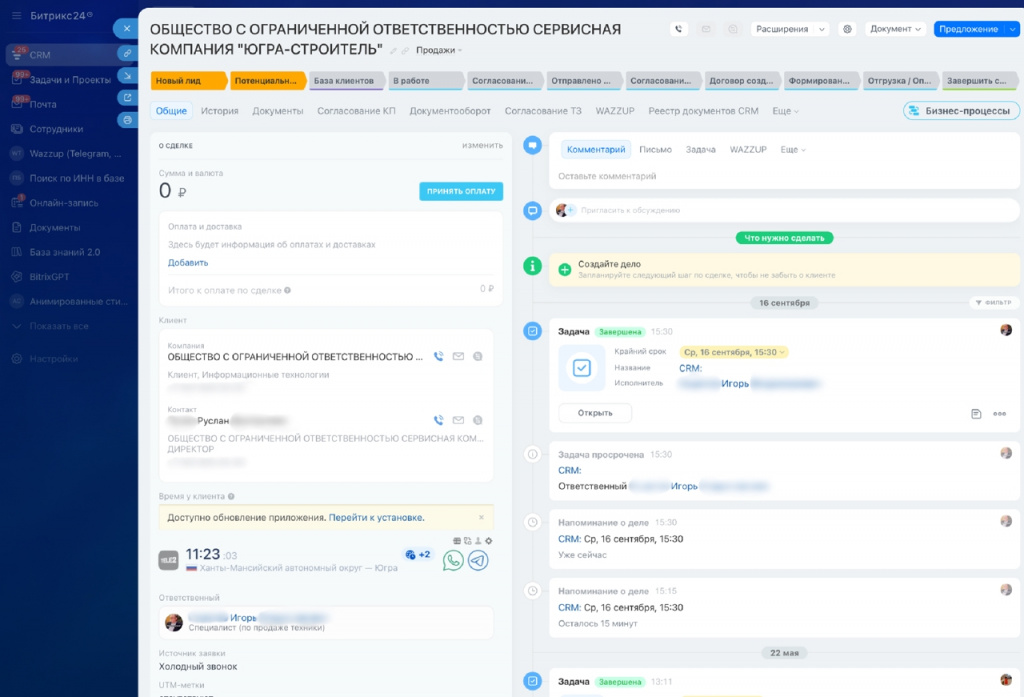
Task: Follow Перейти к установке link
Action: [x=376, y=517]
